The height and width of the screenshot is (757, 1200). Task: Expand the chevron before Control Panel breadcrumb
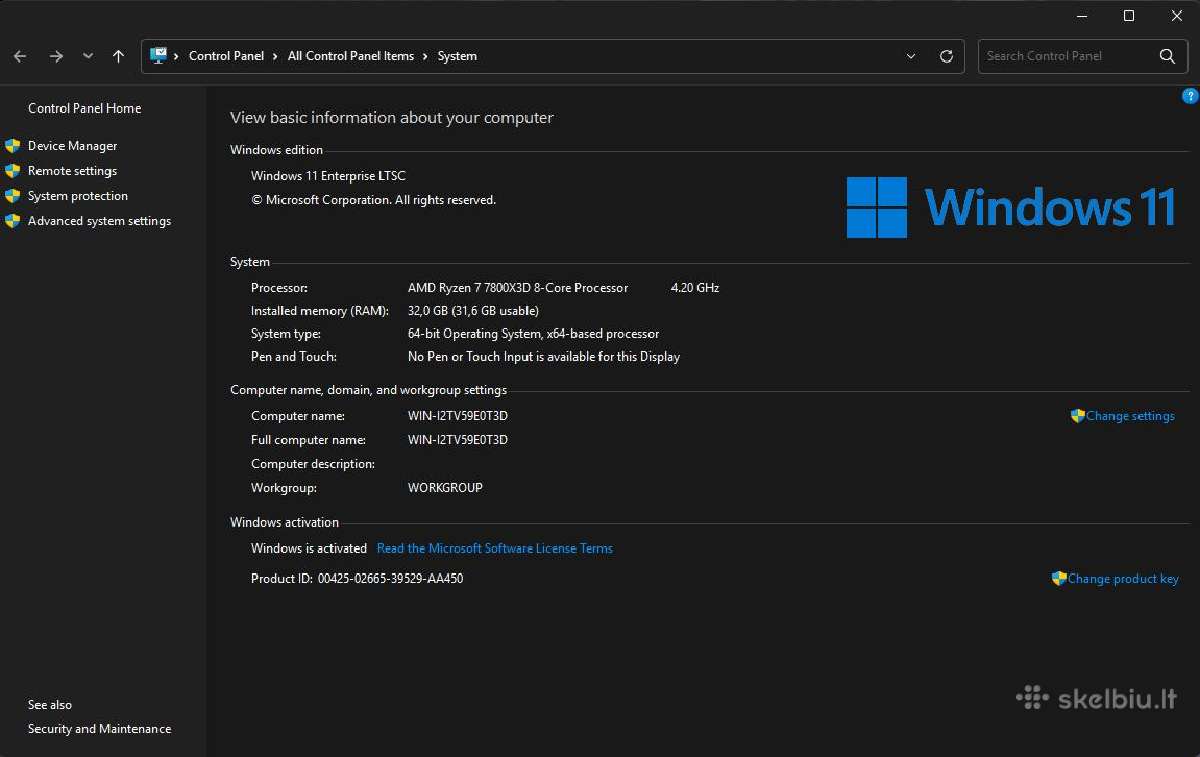tap(177, 57)
